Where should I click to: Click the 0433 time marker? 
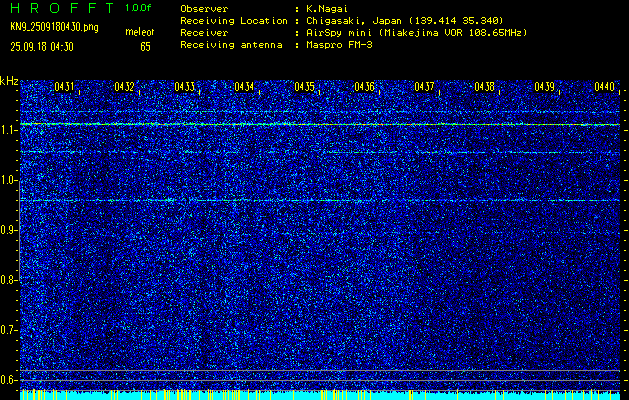[184, 87]
